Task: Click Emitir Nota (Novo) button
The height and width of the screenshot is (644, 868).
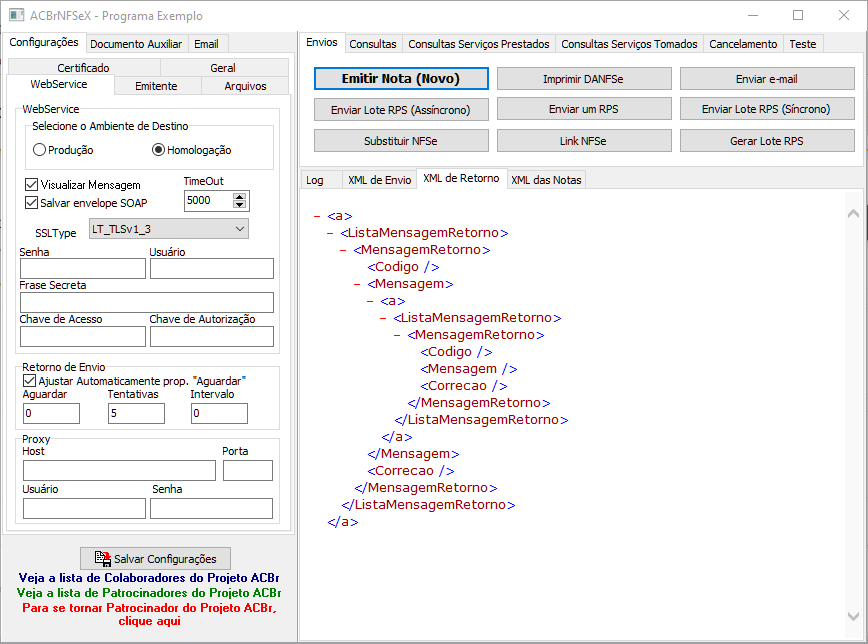Action: tap(401, 79)
